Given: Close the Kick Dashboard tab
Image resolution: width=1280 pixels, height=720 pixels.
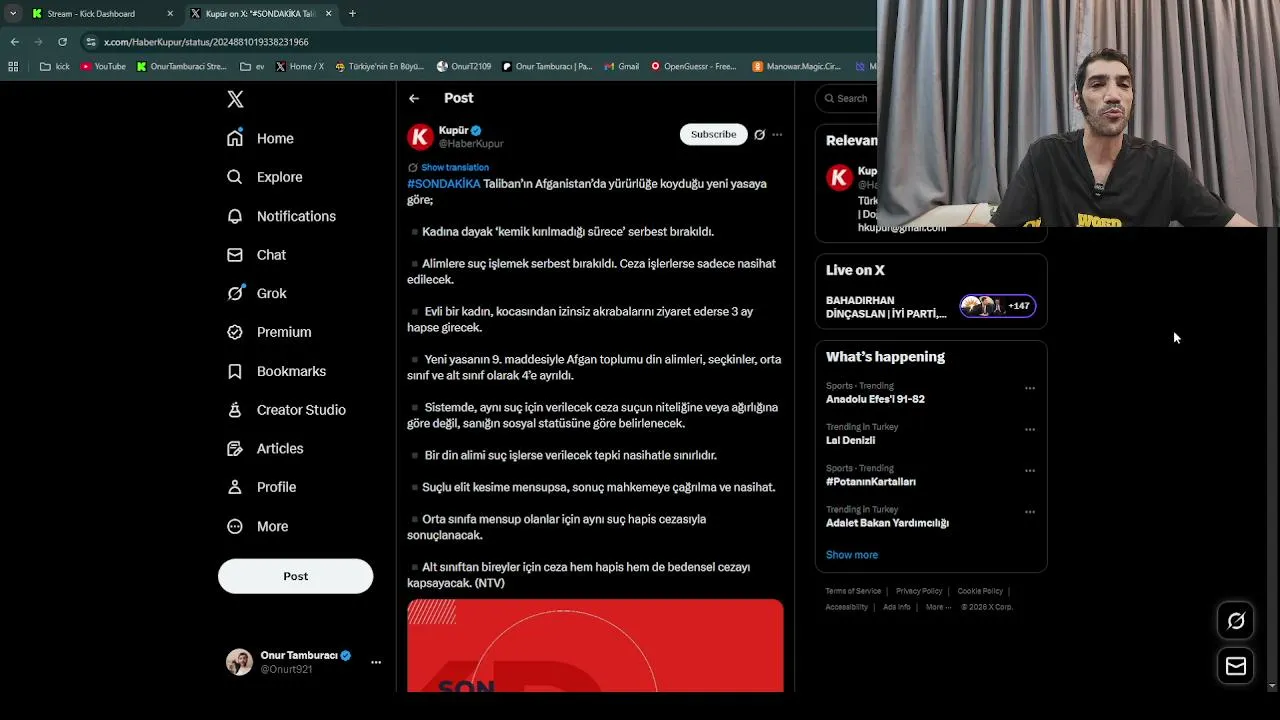Looking at the screenshot, I should pos(170,14).
